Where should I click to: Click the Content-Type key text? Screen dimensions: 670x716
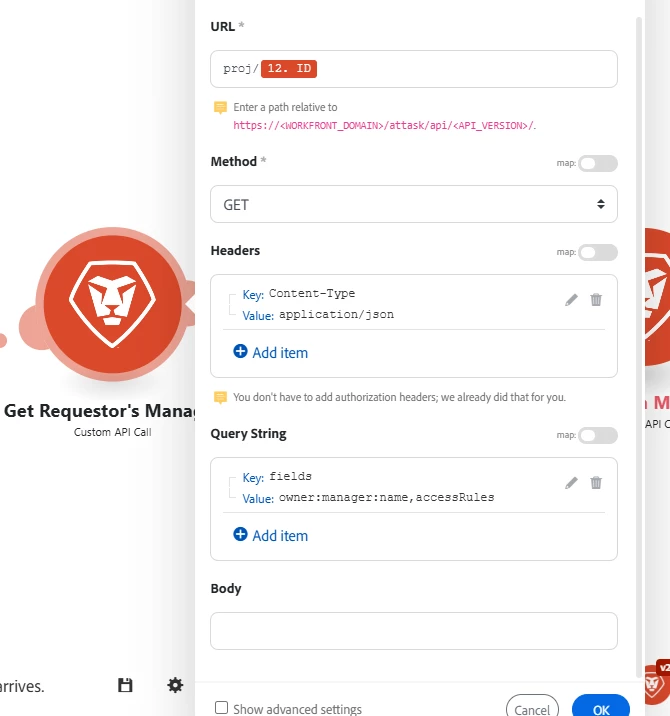311,293
